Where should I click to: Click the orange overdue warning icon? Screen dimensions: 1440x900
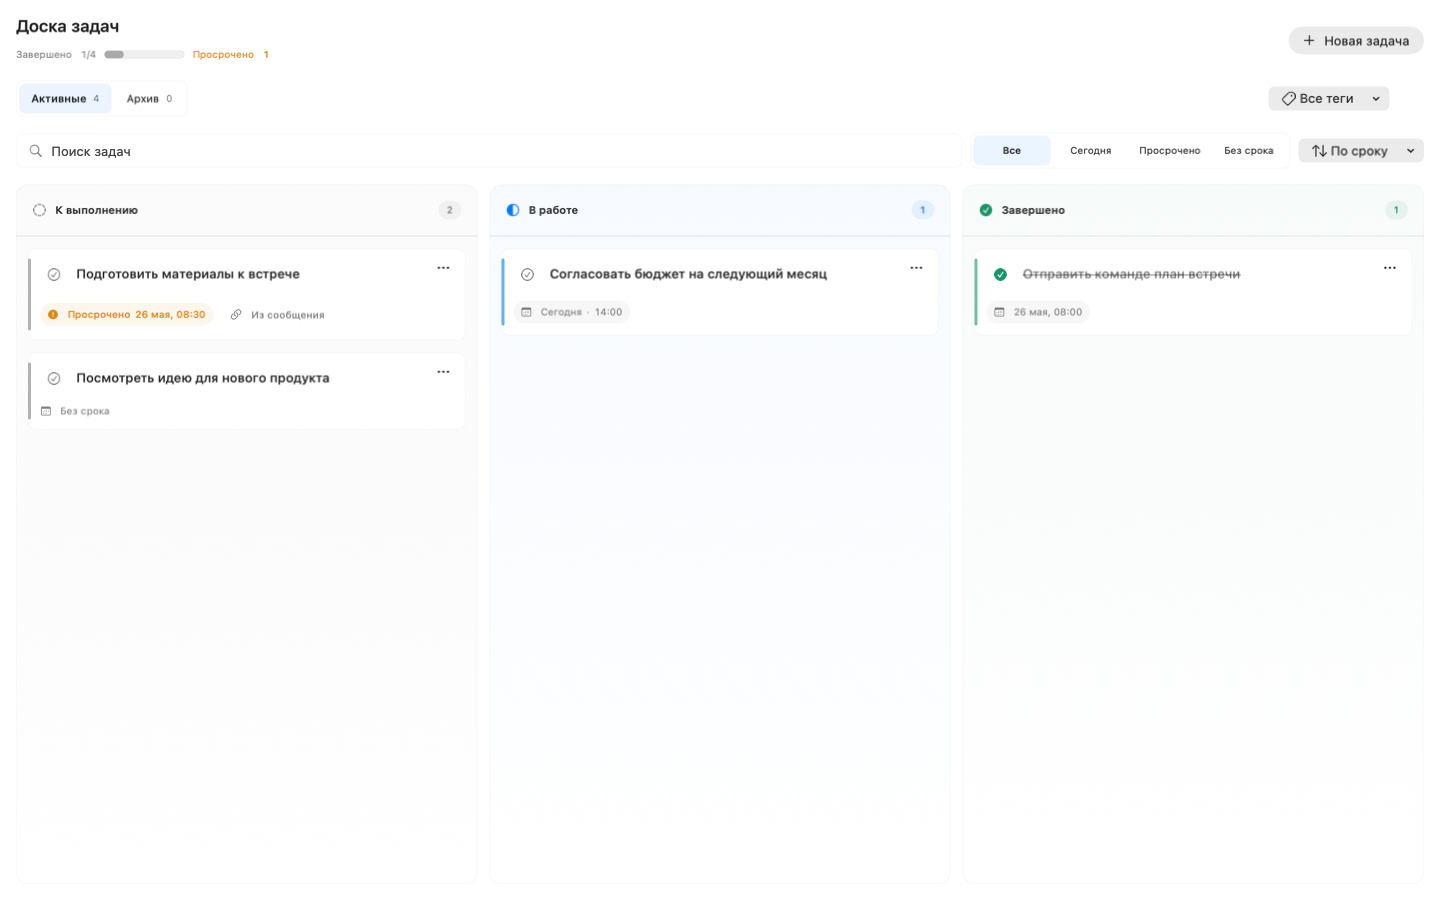coord(53,314)
